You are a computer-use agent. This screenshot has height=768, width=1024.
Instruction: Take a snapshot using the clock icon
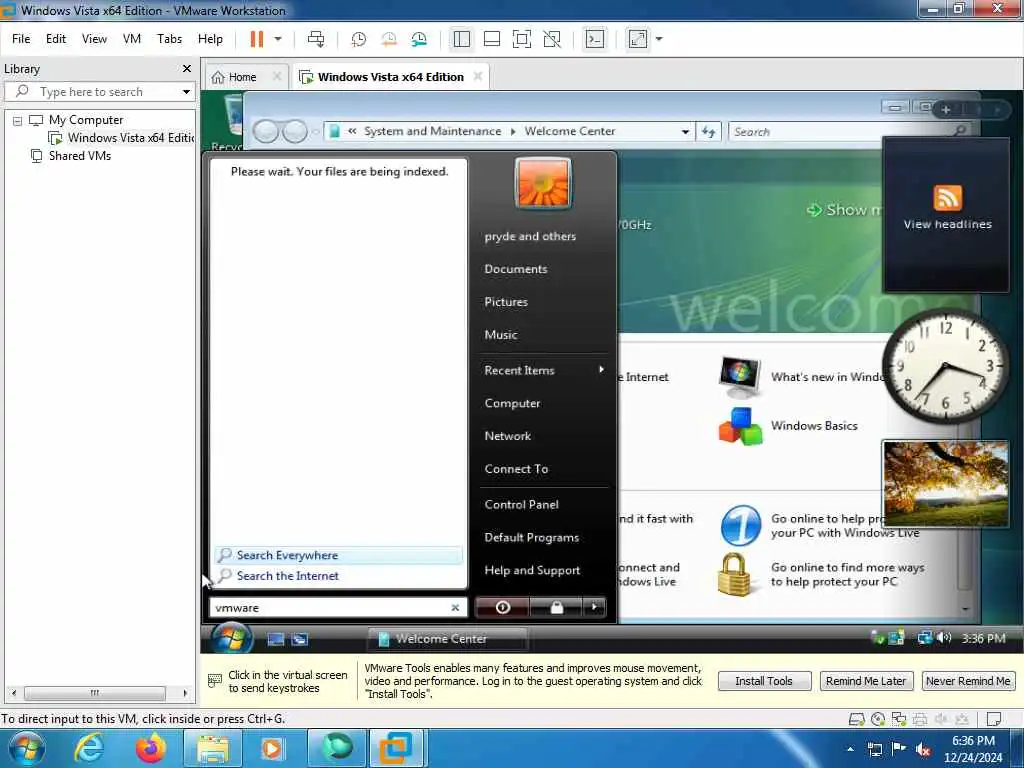click(x=358, y=39)
